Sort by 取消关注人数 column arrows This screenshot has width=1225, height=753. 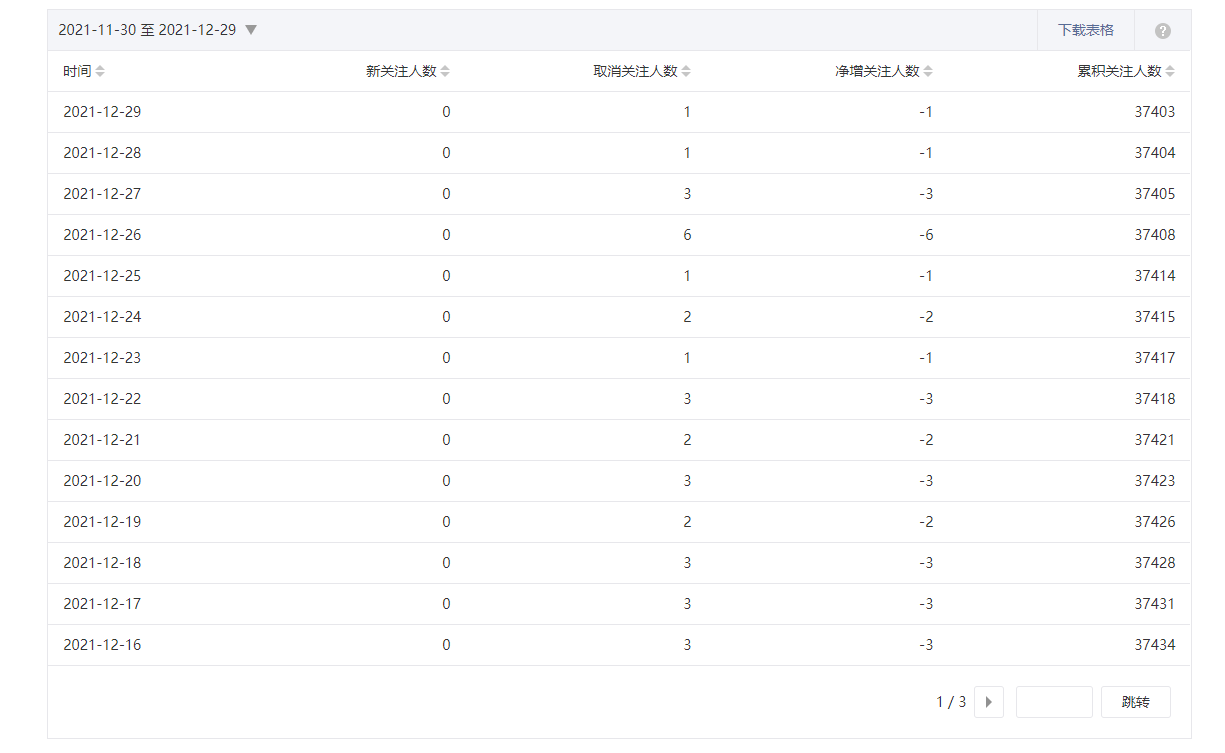coord(686,71)
